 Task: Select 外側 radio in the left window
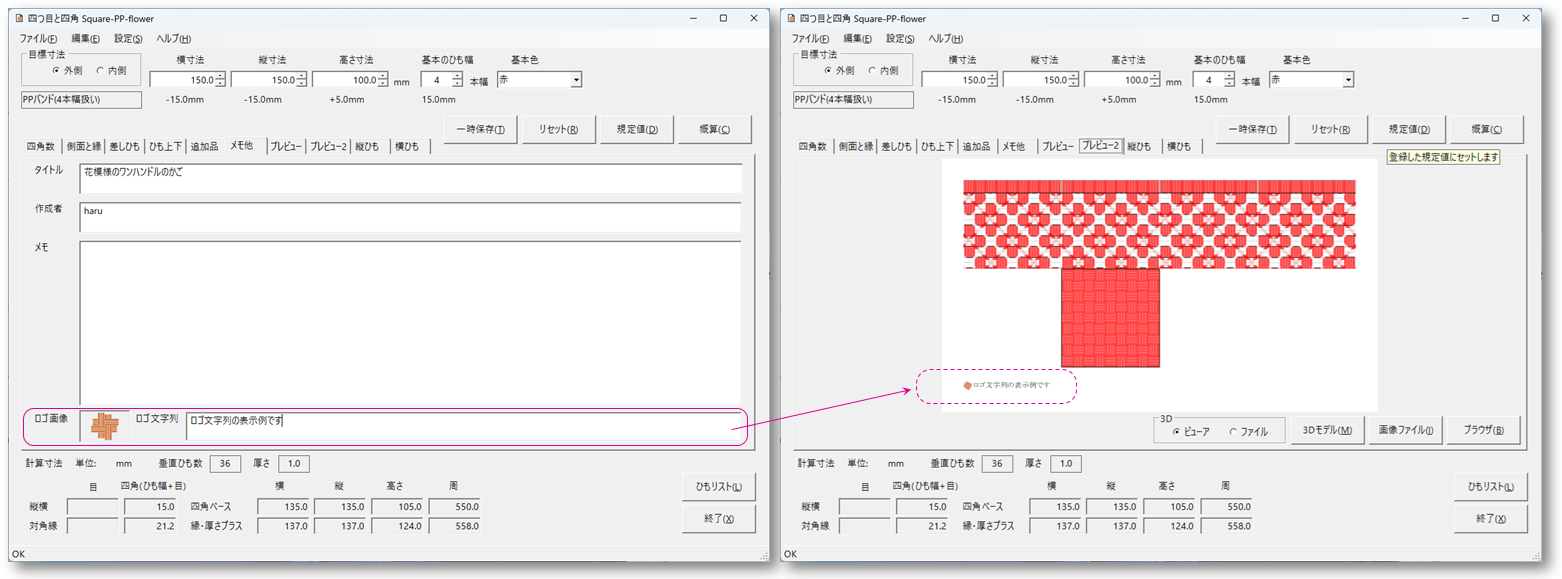click(57, 71)
